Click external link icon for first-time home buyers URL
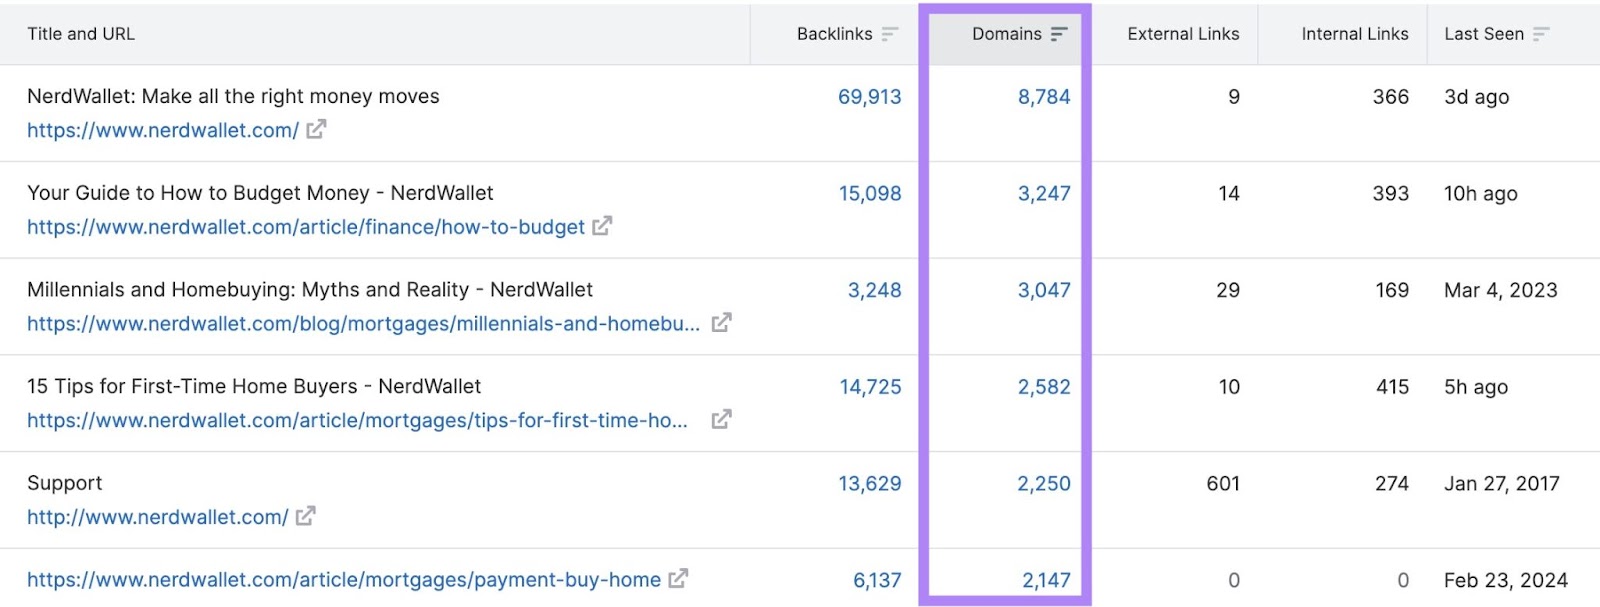Viewport: 1600px width, 607px height. [721, 420]
